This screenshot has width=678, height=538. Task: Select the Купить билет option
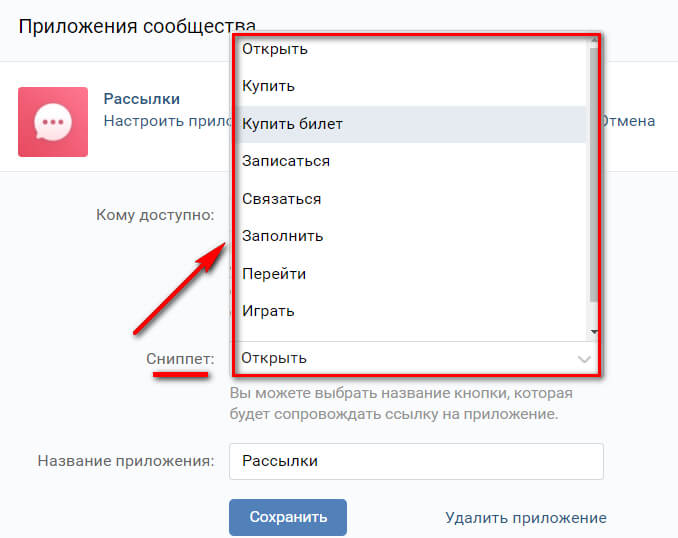(x=292, y=124)
